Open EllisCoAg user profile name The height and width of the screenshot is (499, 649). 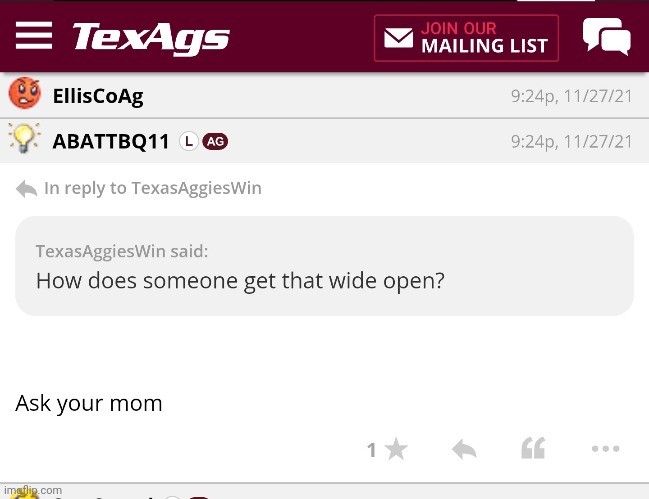coord(97,96)
